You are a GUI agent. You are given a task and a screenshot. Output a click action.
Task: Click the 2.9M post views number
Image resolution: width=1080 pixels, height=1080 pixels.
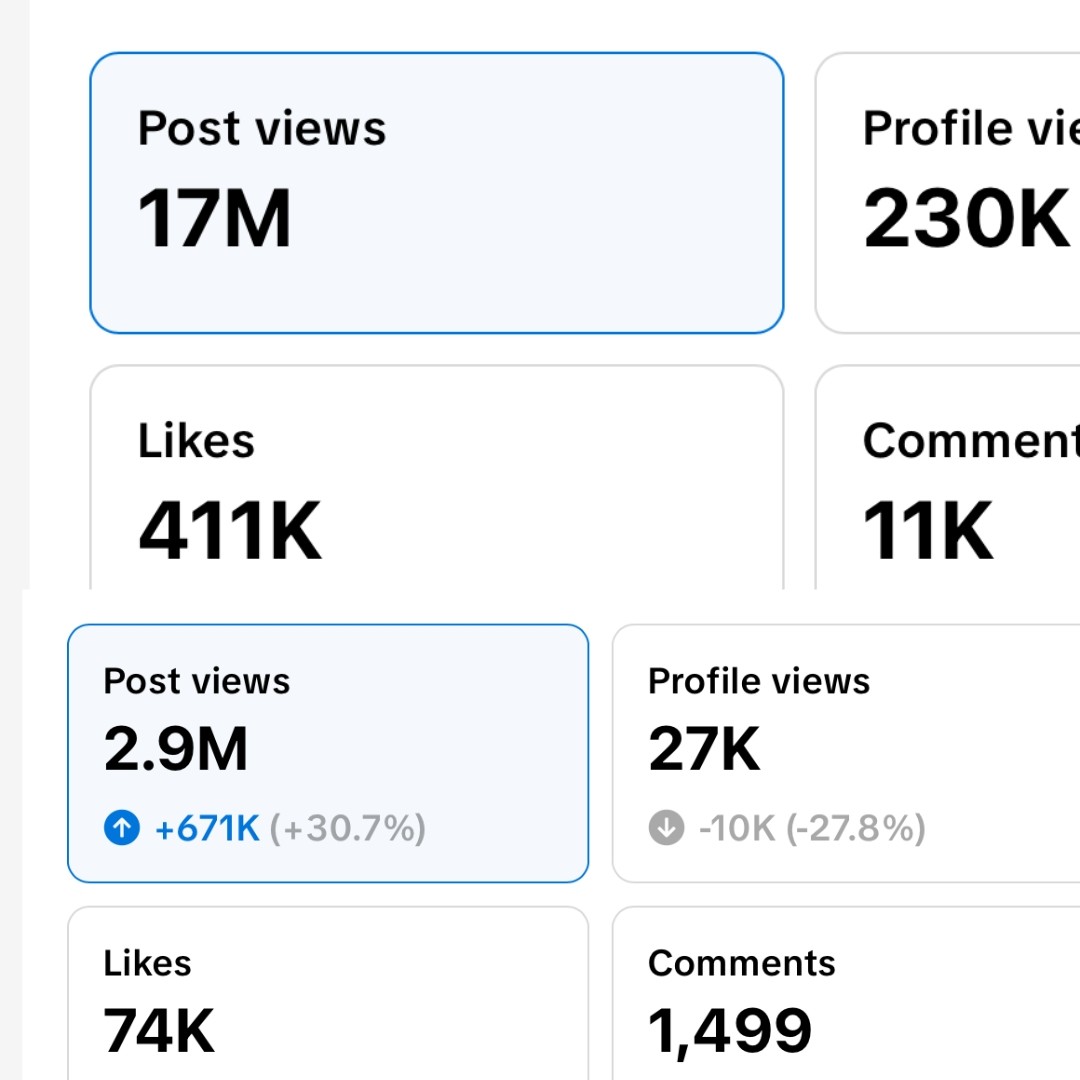coord(176,749)
